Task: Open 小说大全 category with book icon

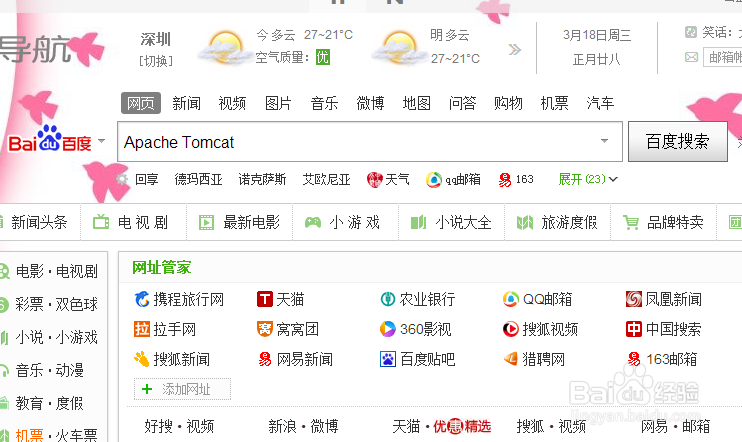Action: pyautogui.click(x=451, y=222)
